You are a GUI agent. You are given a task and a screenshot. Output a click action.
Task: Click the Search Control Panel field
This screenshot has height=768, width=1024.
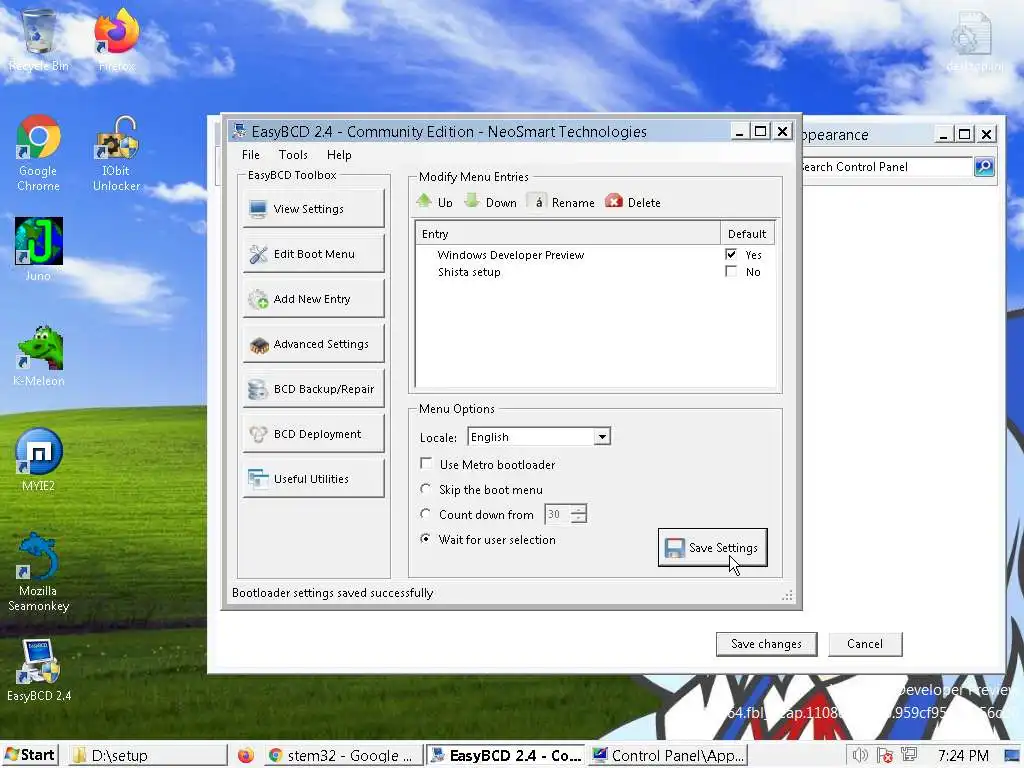click(x=886, y=167)
